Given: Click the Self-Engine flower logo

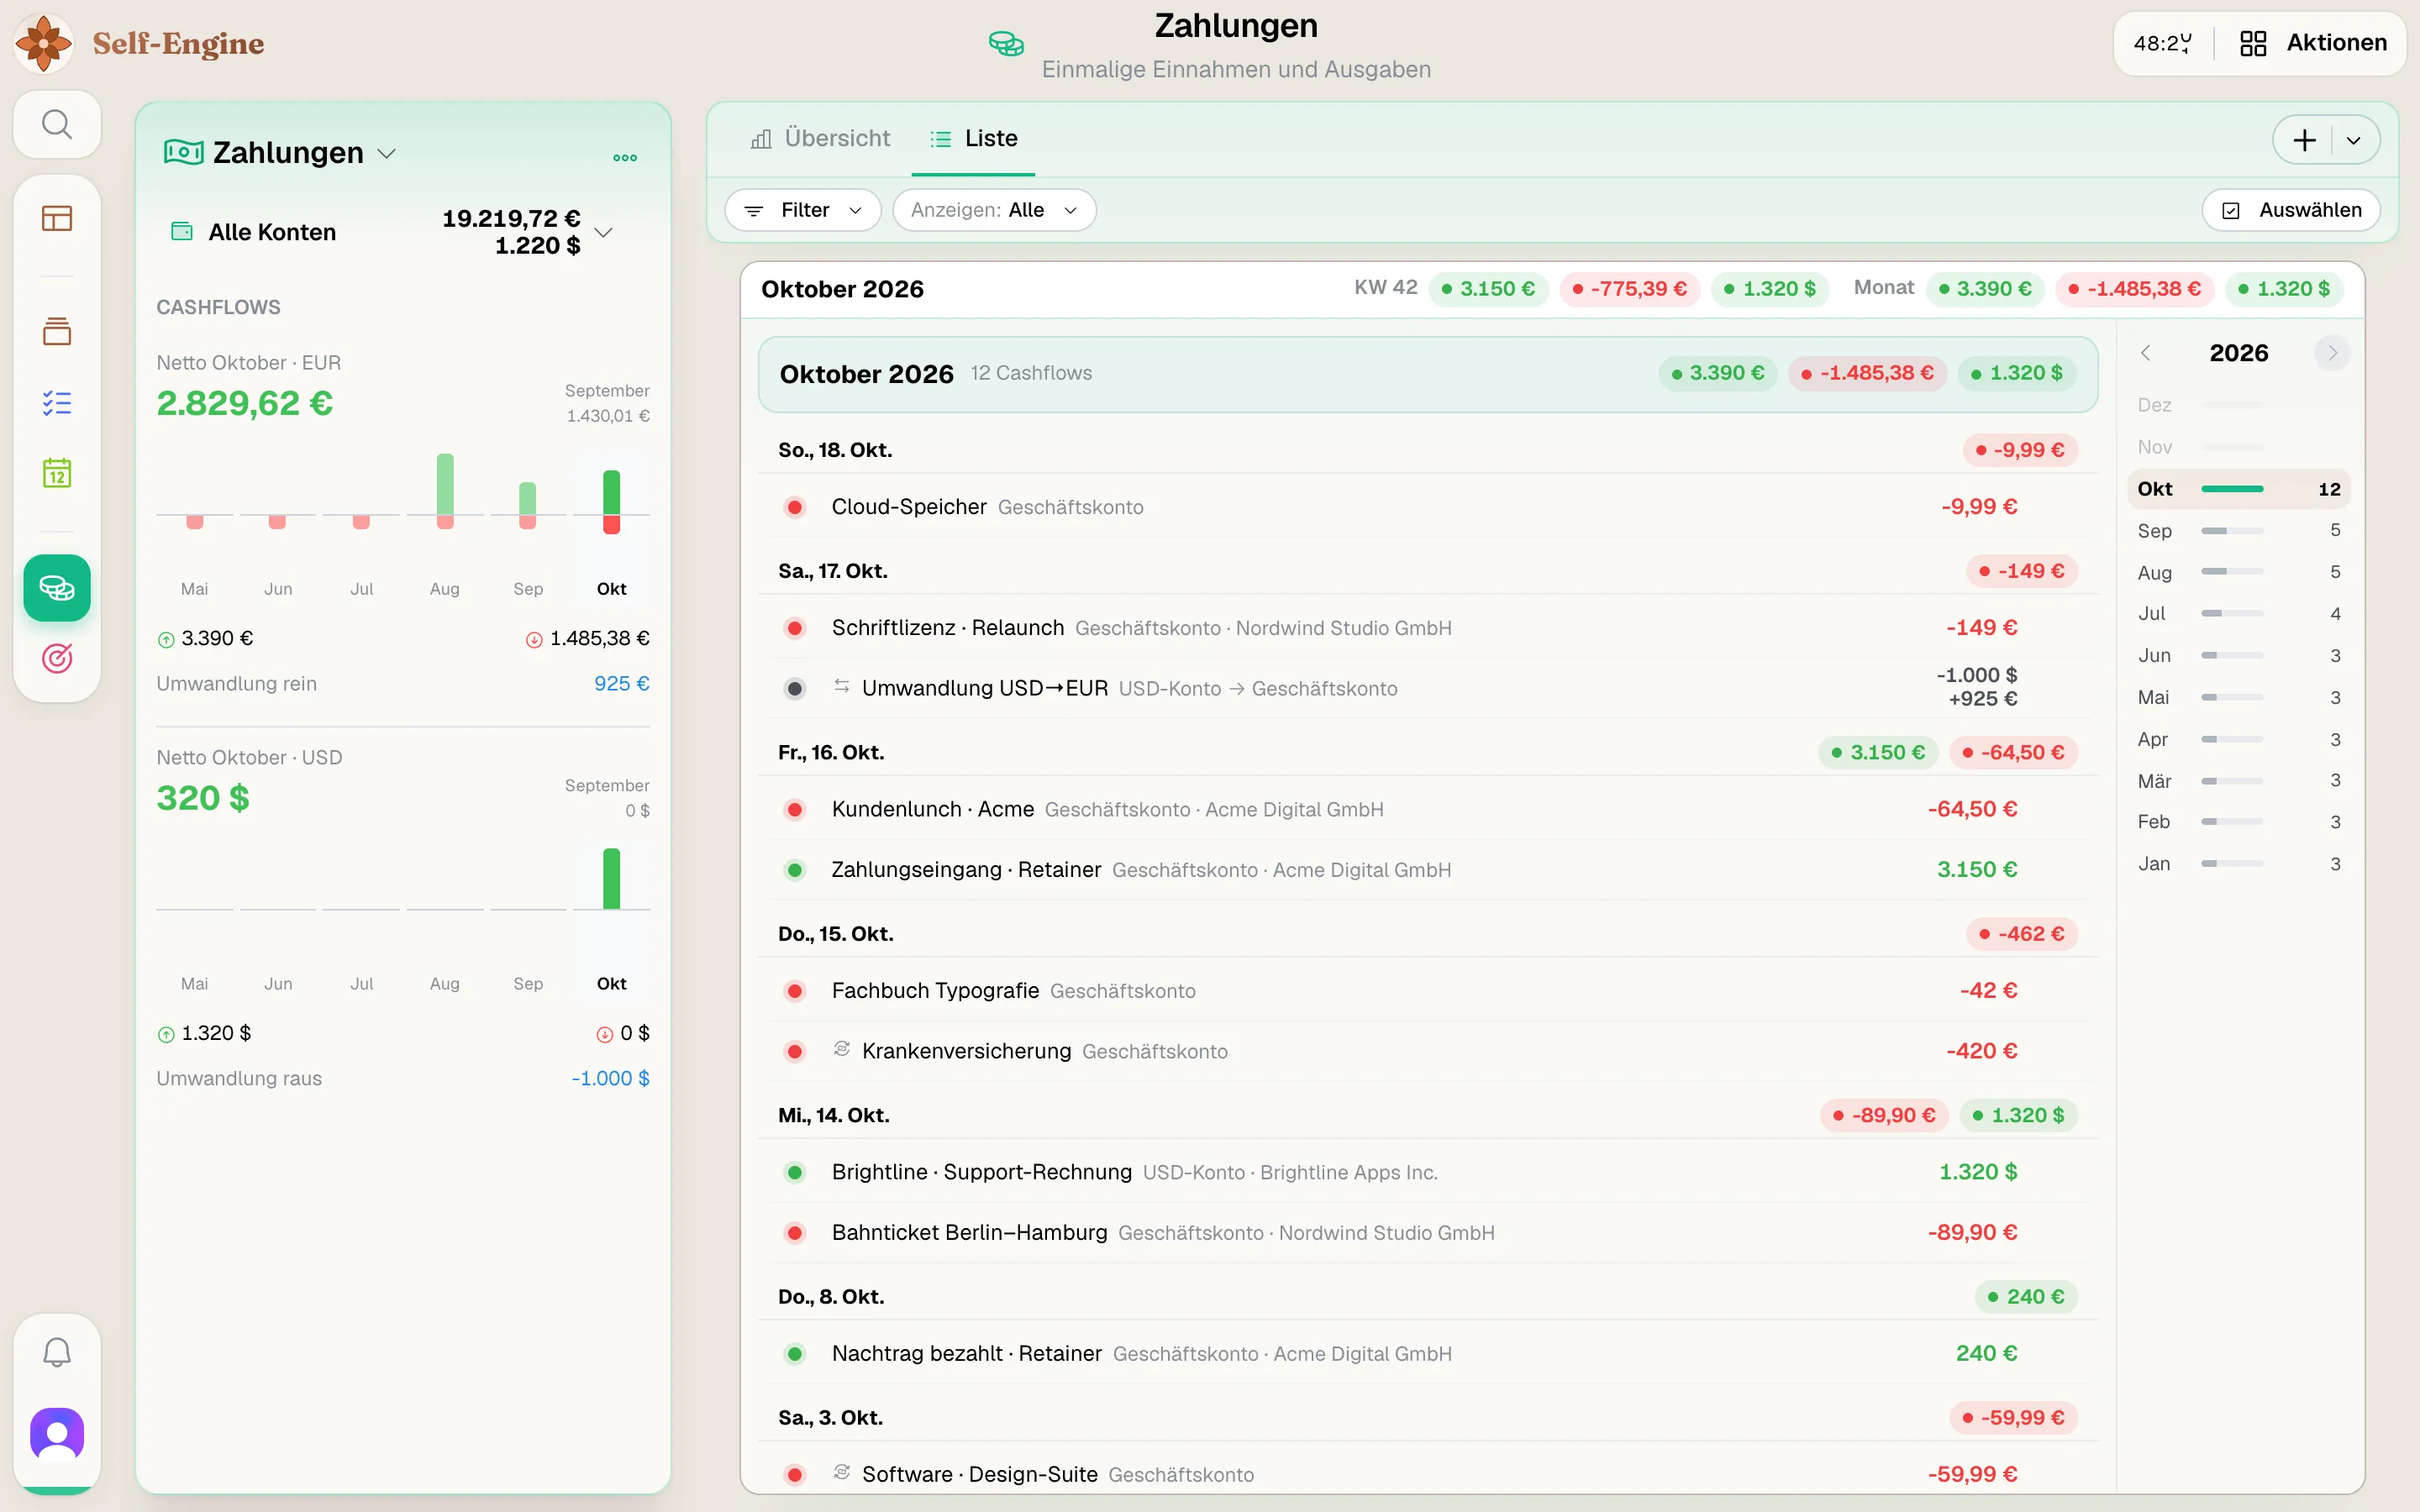Looking at the screenshot, I should point(44,43).
